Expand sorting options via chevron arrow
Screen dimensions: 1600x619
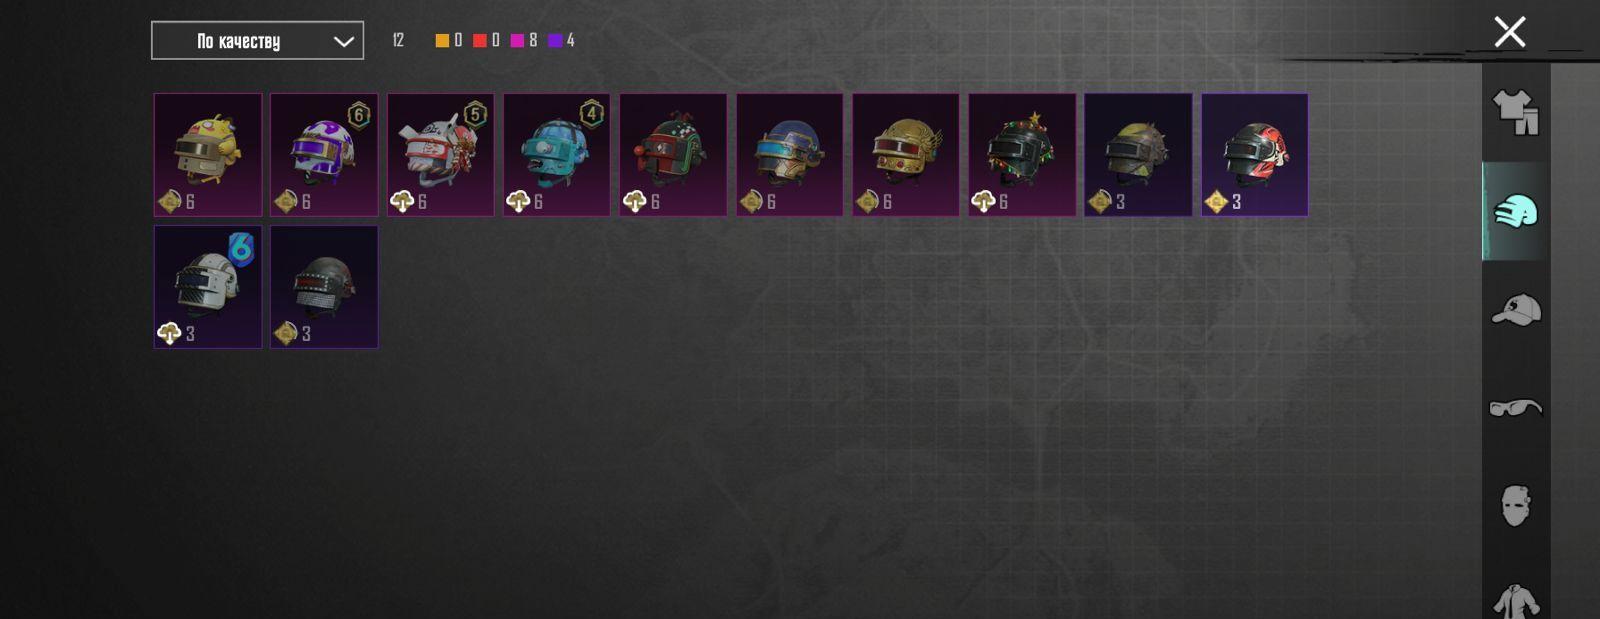pyautogui.click(x=343, y=42)
